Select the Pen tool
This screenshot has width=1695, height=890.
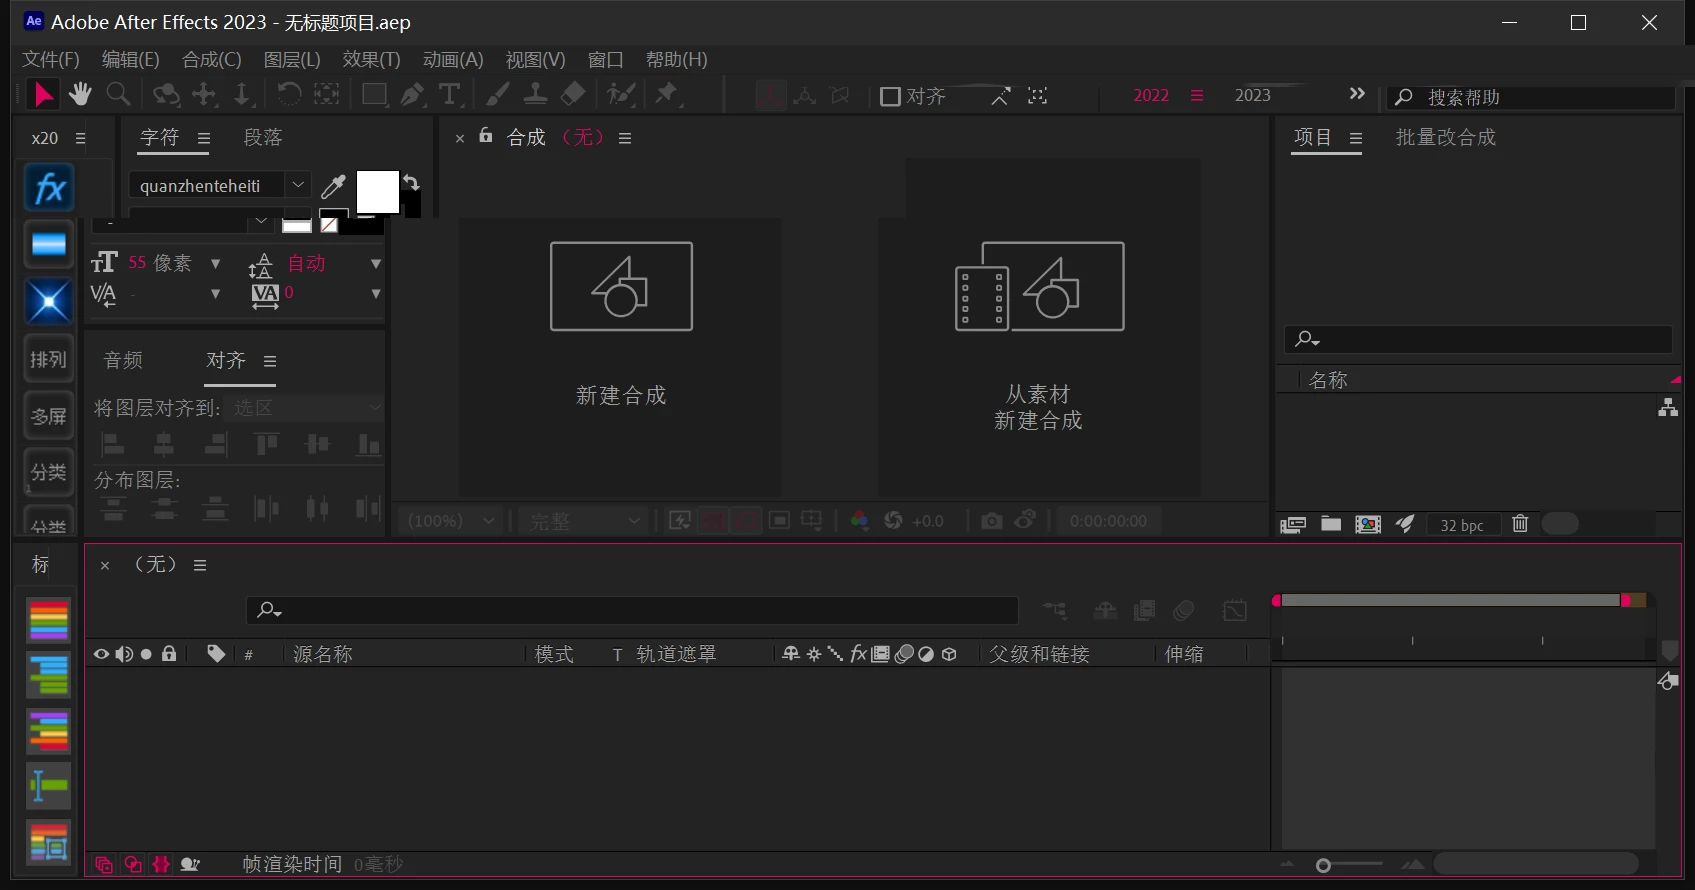[x=412, y=95]
